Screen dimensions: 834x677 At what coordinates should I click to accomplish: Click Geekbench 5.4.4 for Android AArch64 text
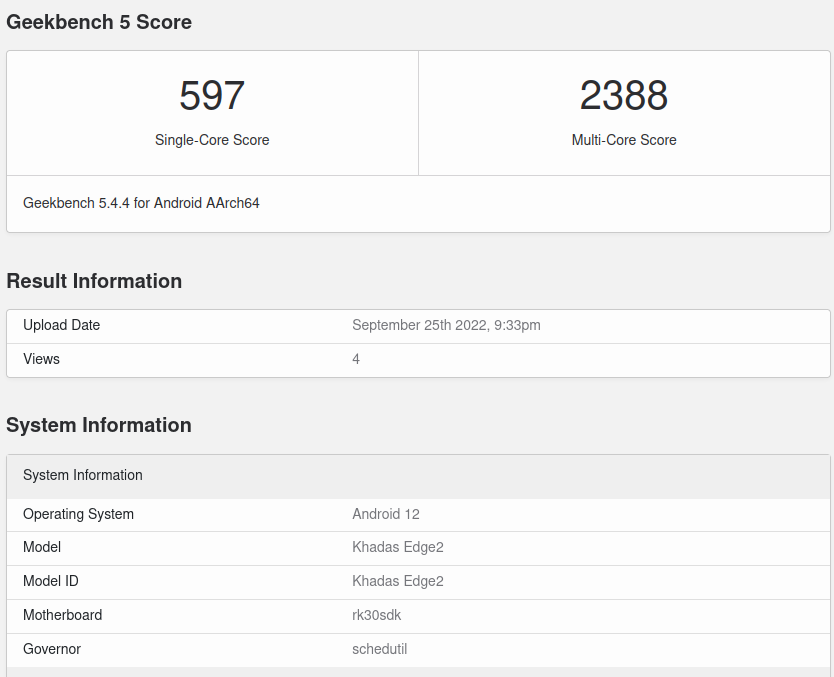tap(141, 203)
